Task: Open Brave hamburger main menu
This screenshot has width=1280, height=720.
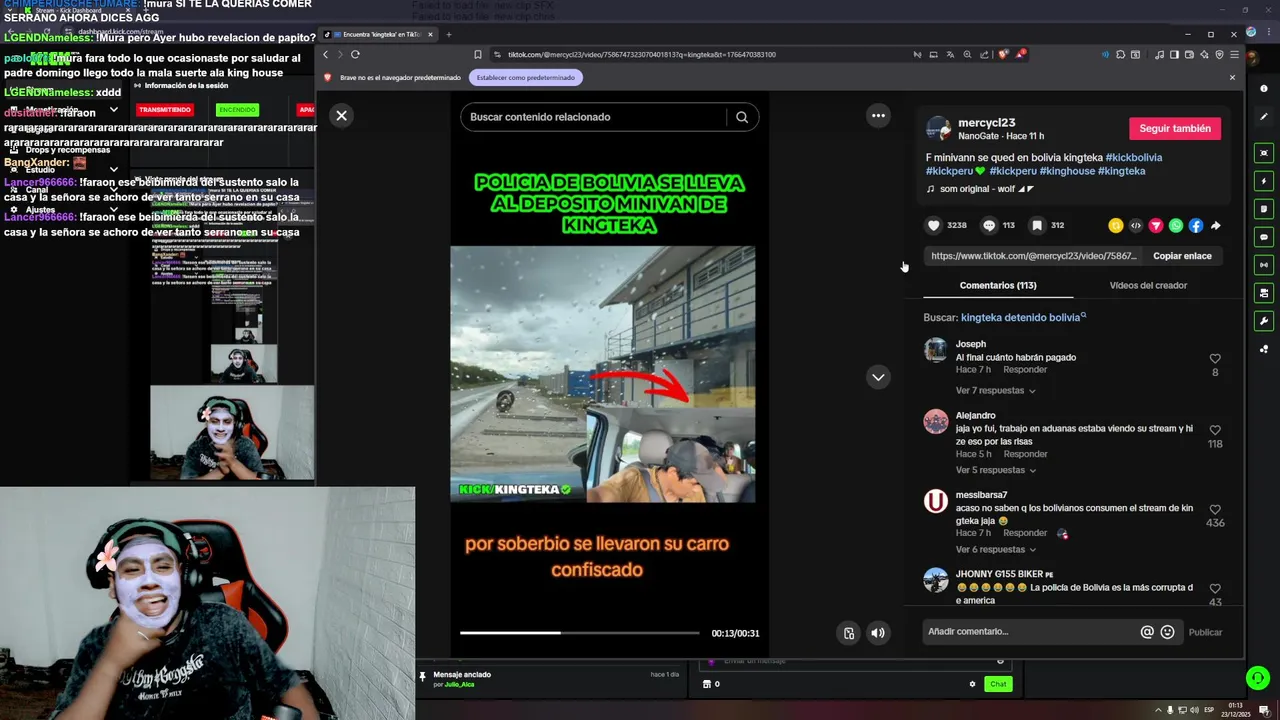Action: pyautogui.click(x=1234, y=54)
